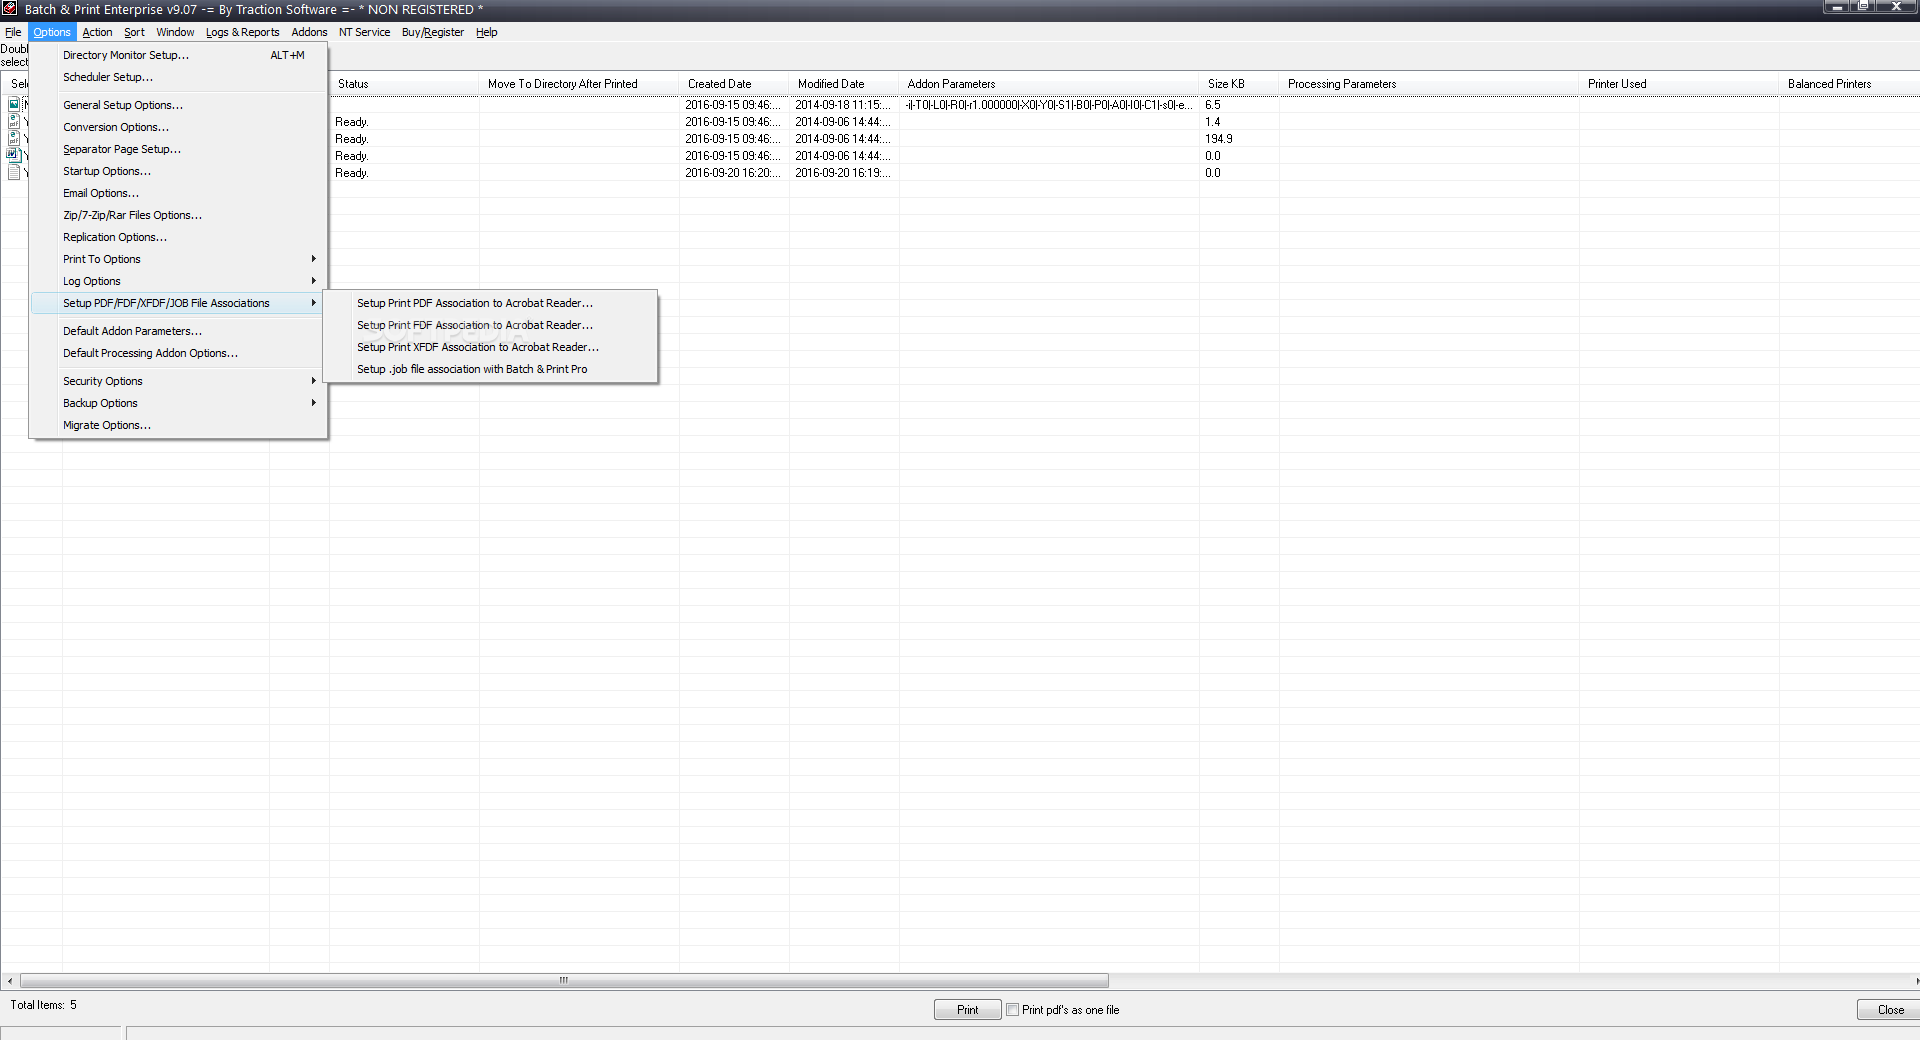1920x1040 pixels.
Task: Click the Word document icon in the list
Action: coord(14,155)
